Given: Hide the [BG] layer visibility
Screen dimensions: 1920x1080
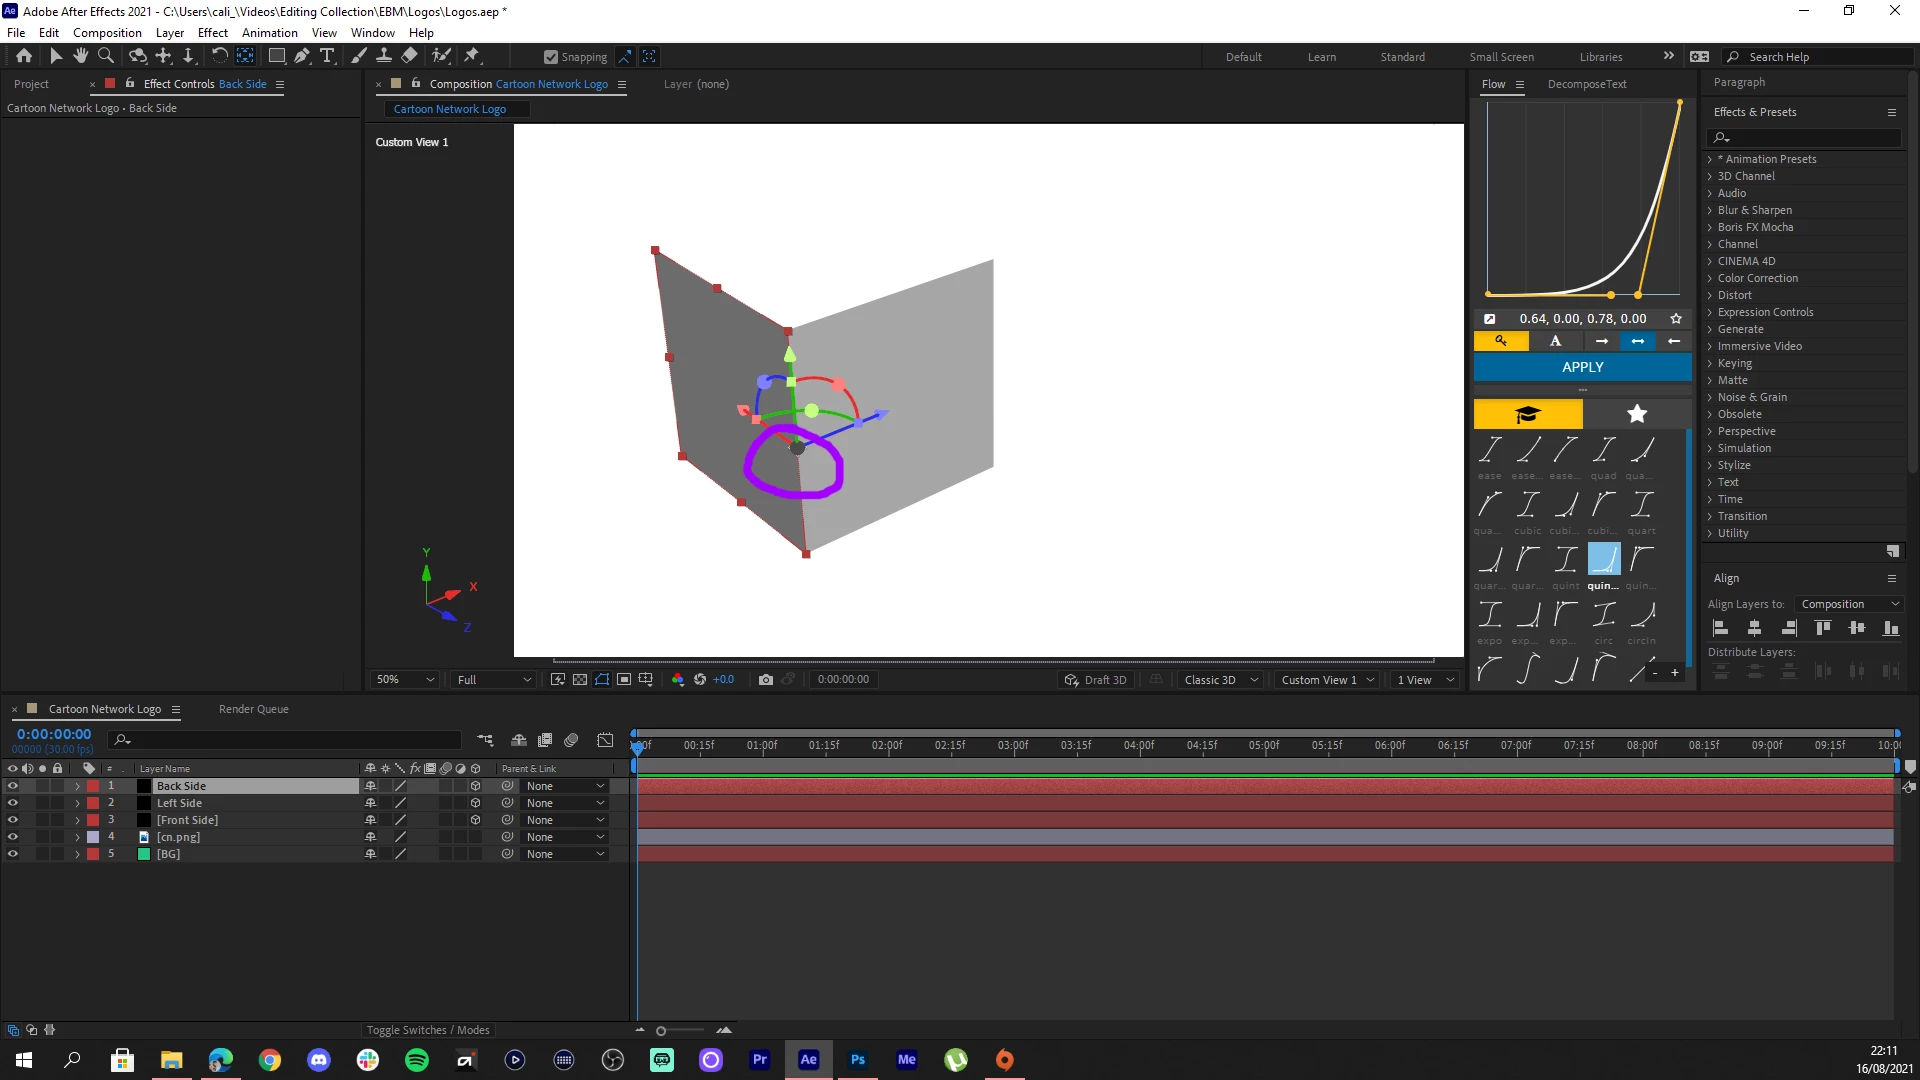Looking at the screenshot, I should 12,854.
